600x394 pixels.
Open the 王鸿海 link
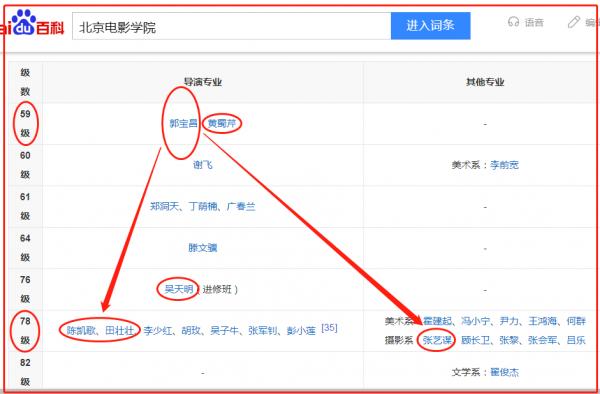coord(543,321)
